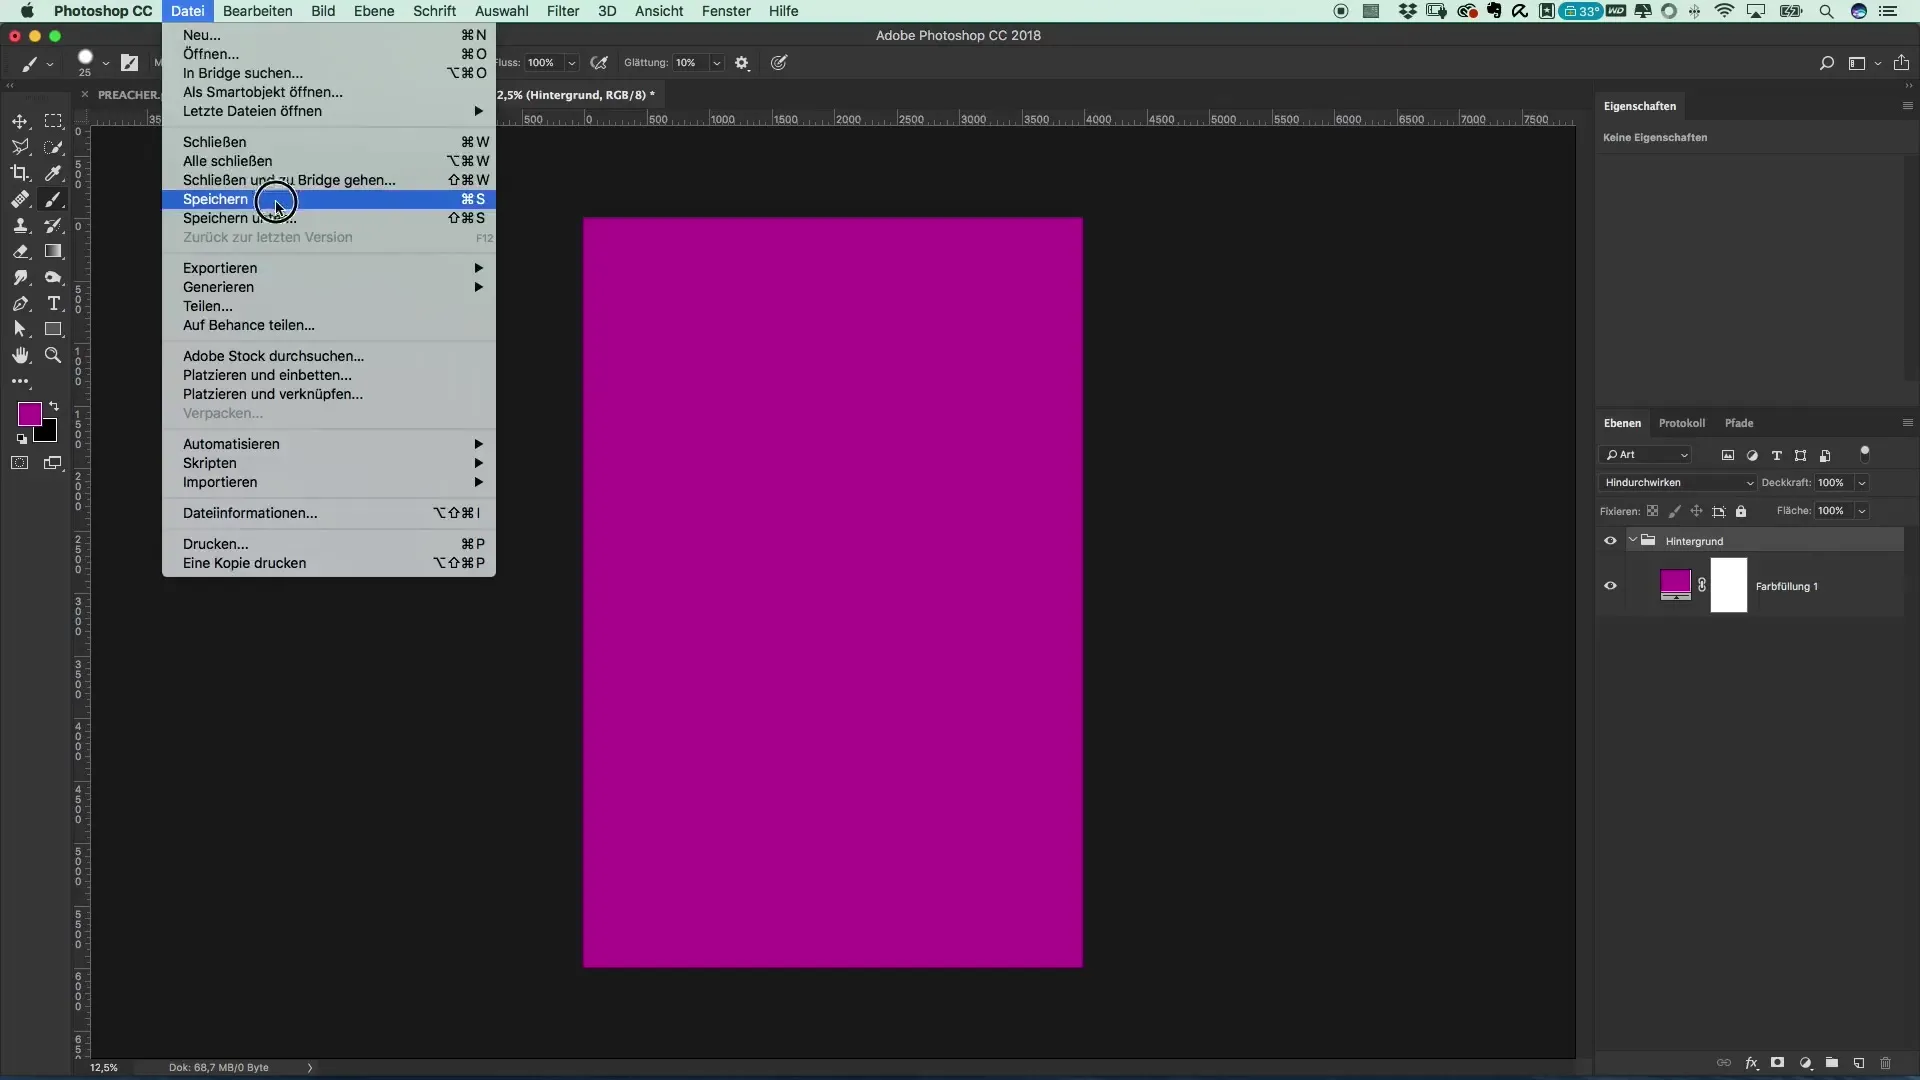The width and height of the screenshot is (1920, 1080).
Task: Open the Edit Toolbar three-dots button
Action: pyautogui.click(x=20, y=382)
